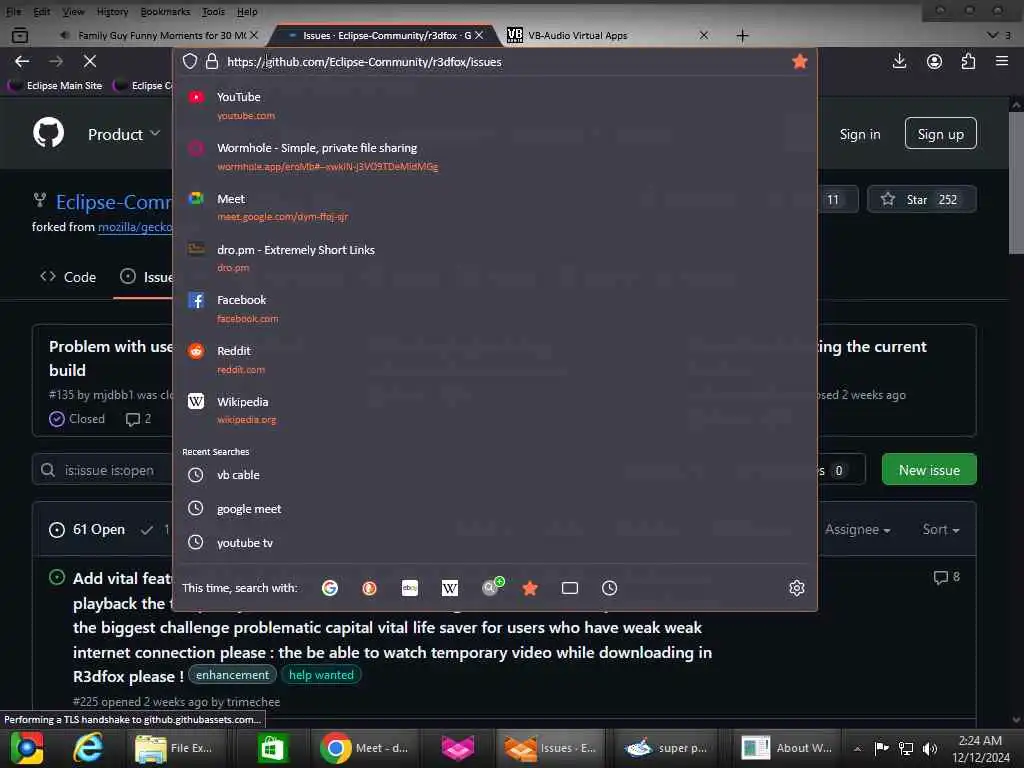Open Chrome Meet window in taskbar
1024x768 pixels.
(x=366, y=748)
